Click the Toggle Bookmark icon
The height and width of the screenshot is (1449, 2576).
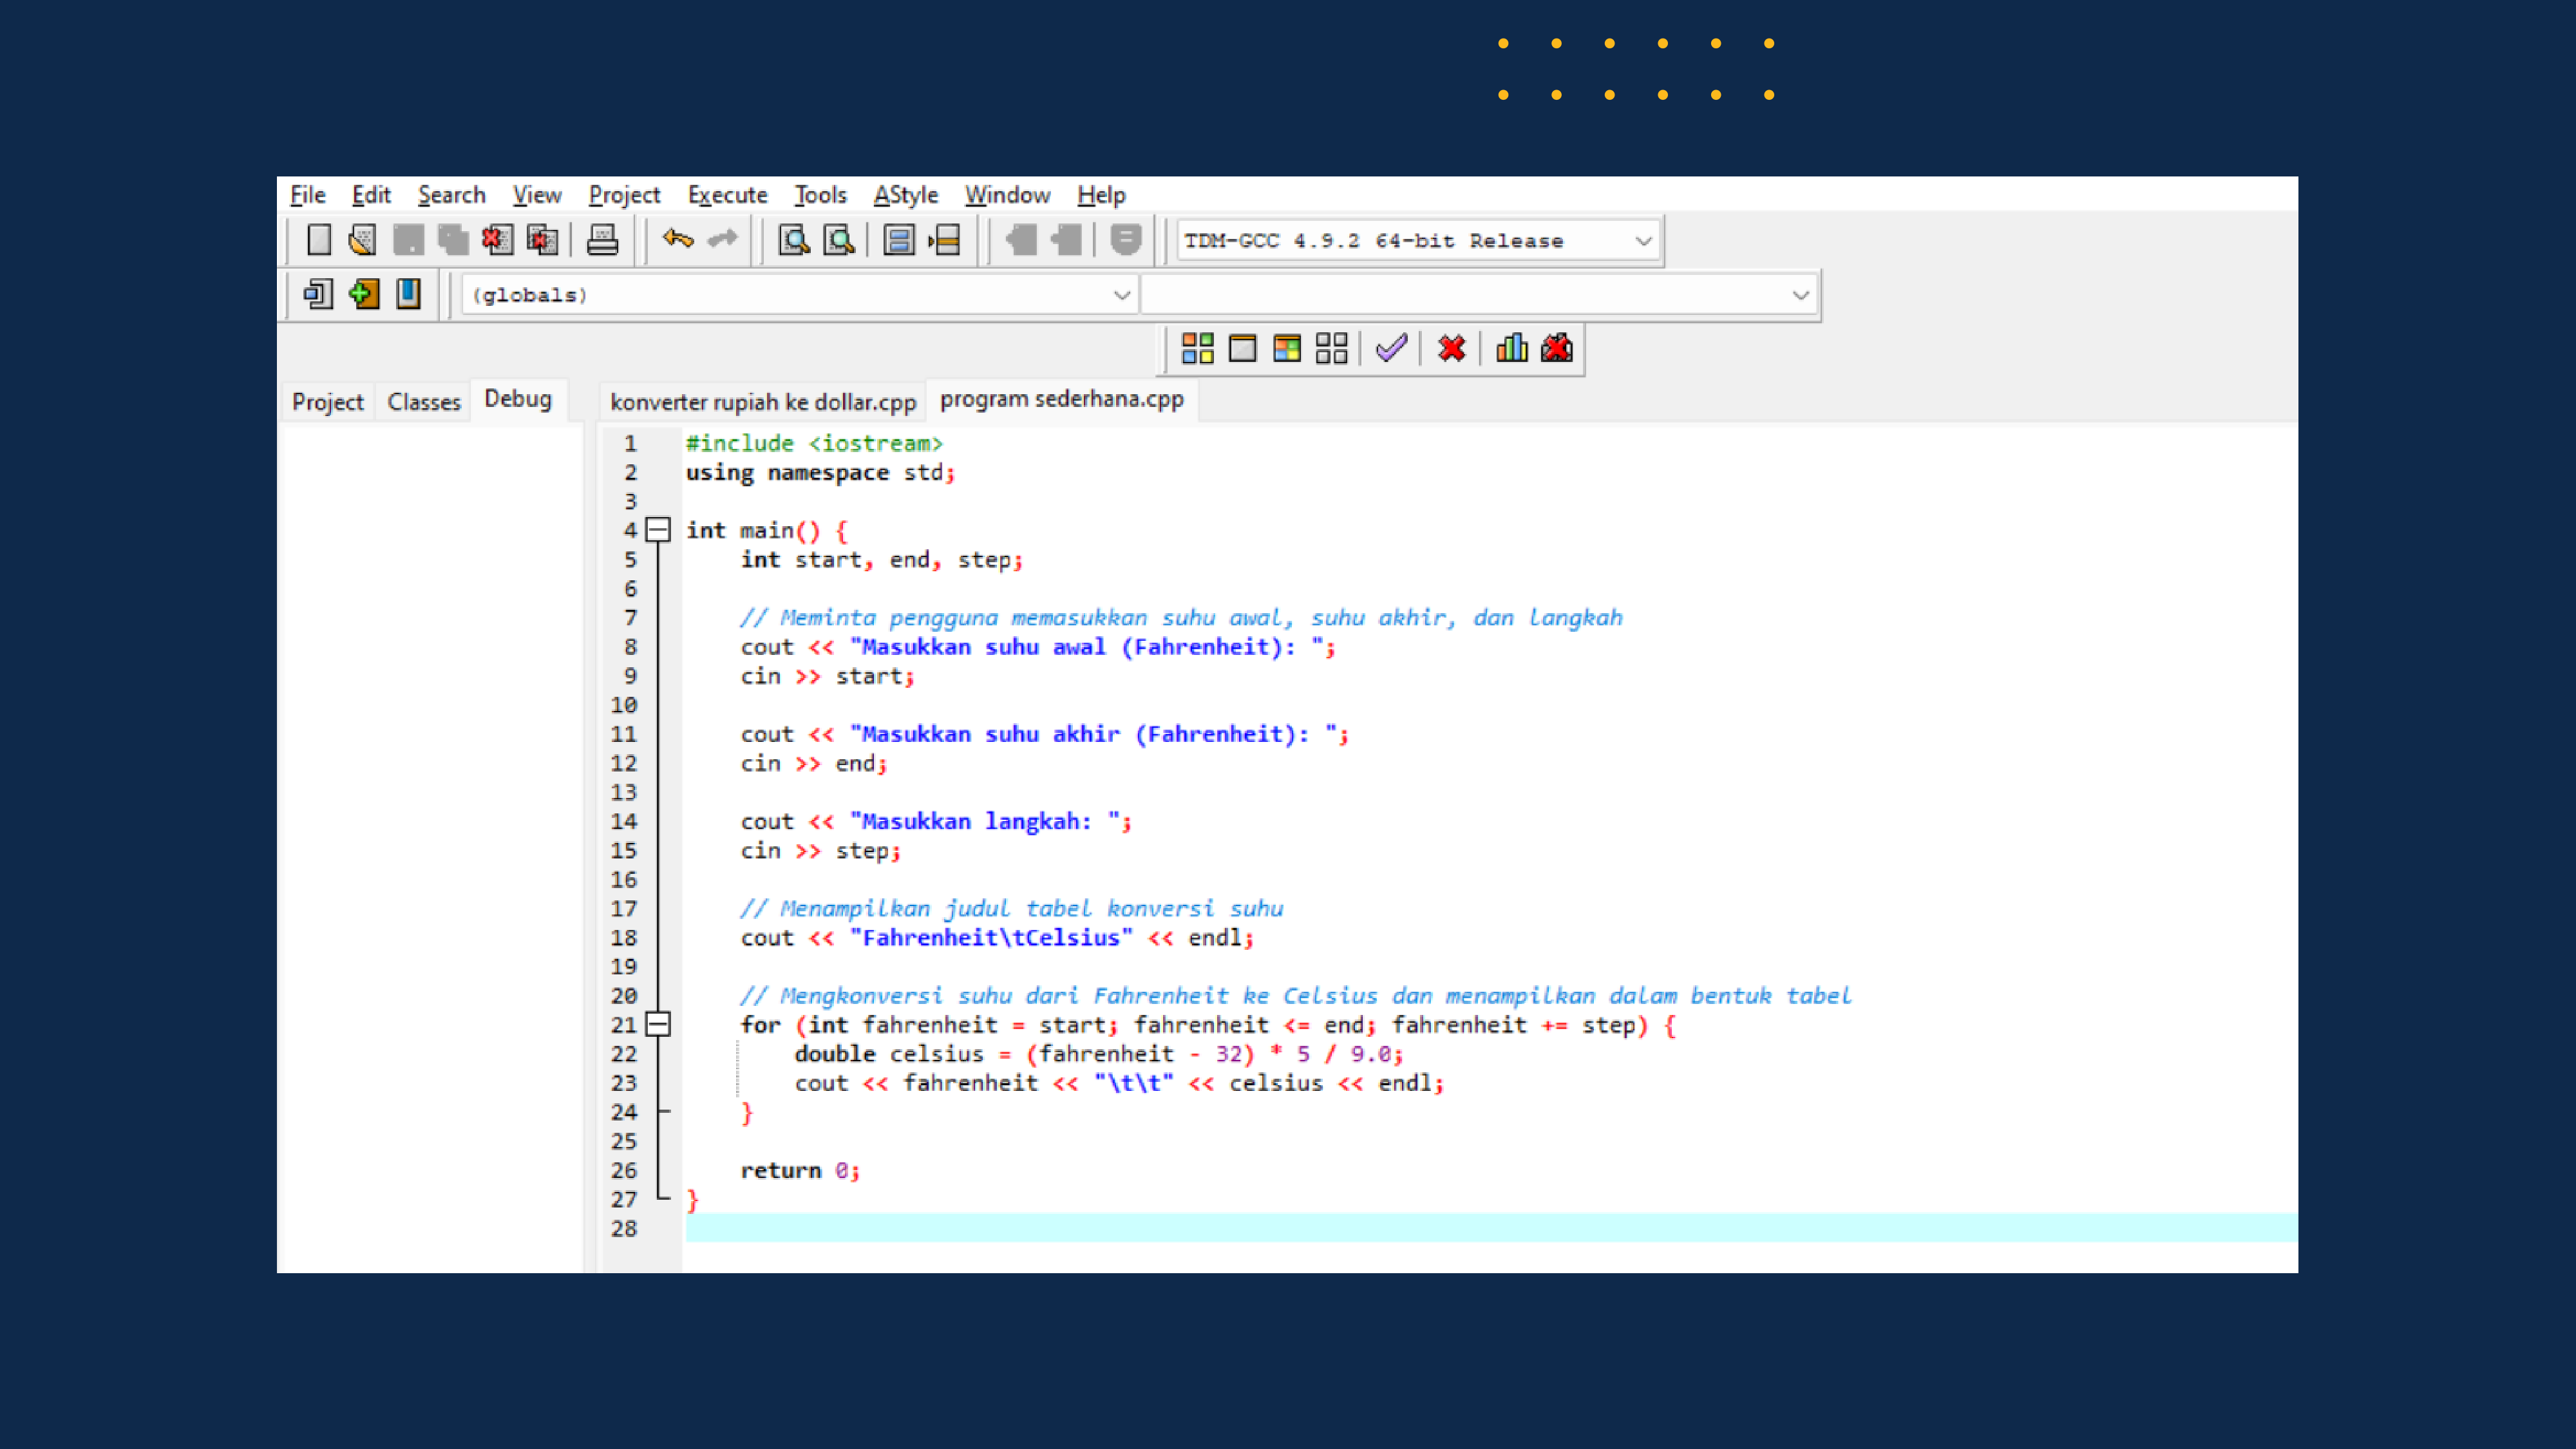tap(899, 240)
